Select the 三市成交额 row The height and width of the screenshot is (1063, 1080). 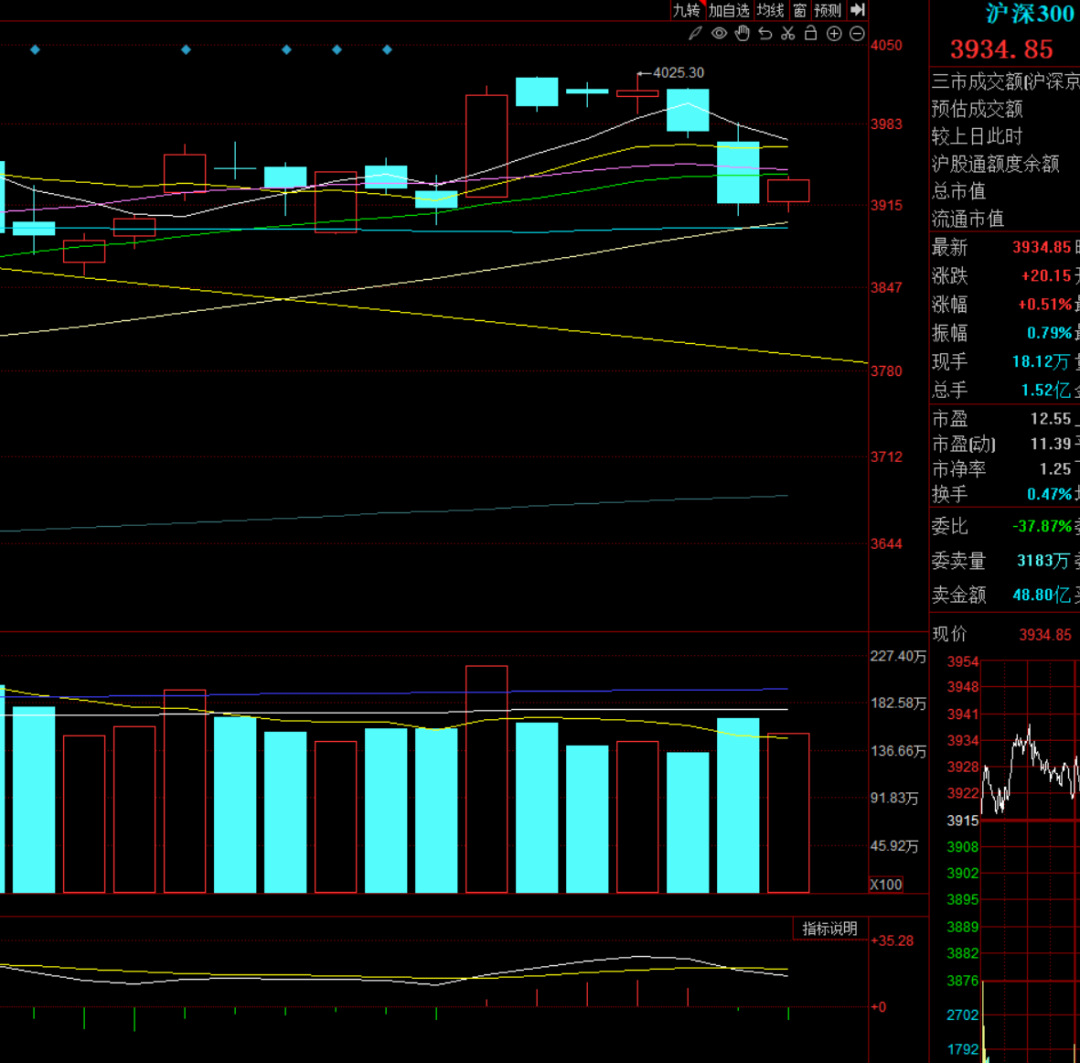click(x=1005, y=82)
